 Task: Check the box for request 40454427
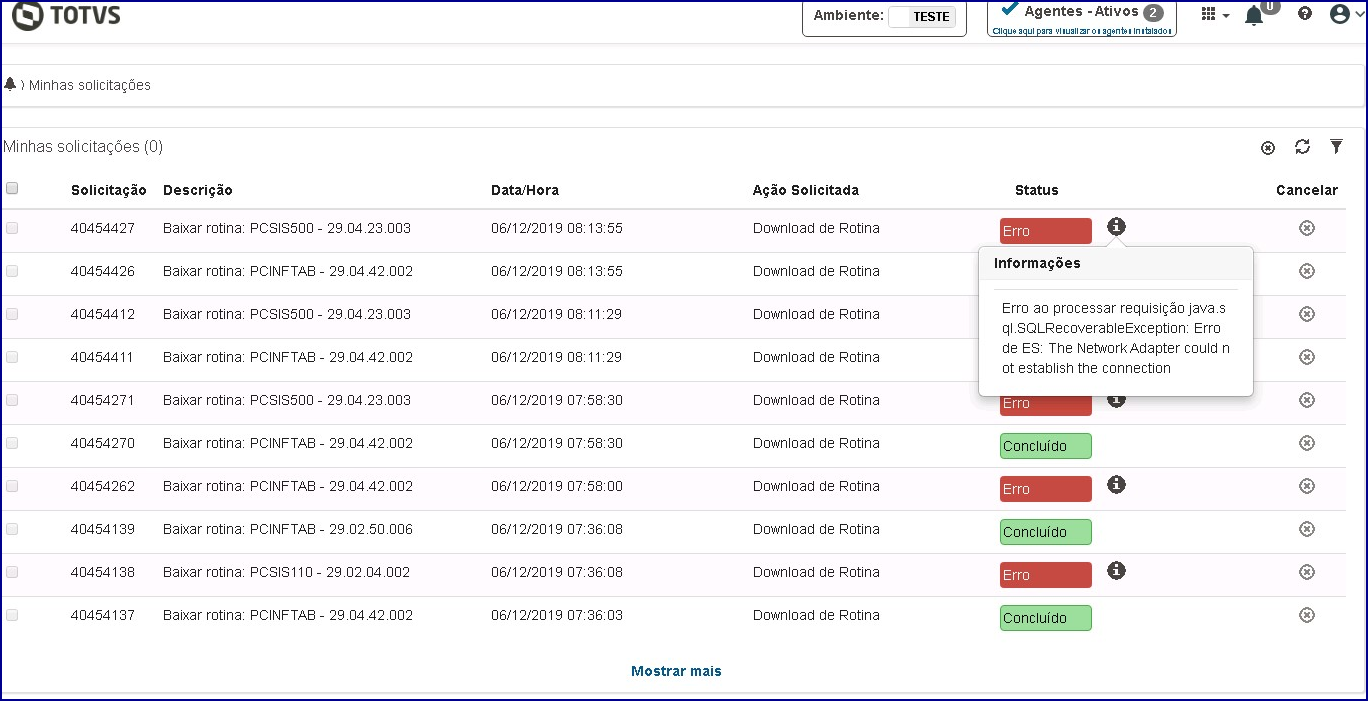(12, 228)
